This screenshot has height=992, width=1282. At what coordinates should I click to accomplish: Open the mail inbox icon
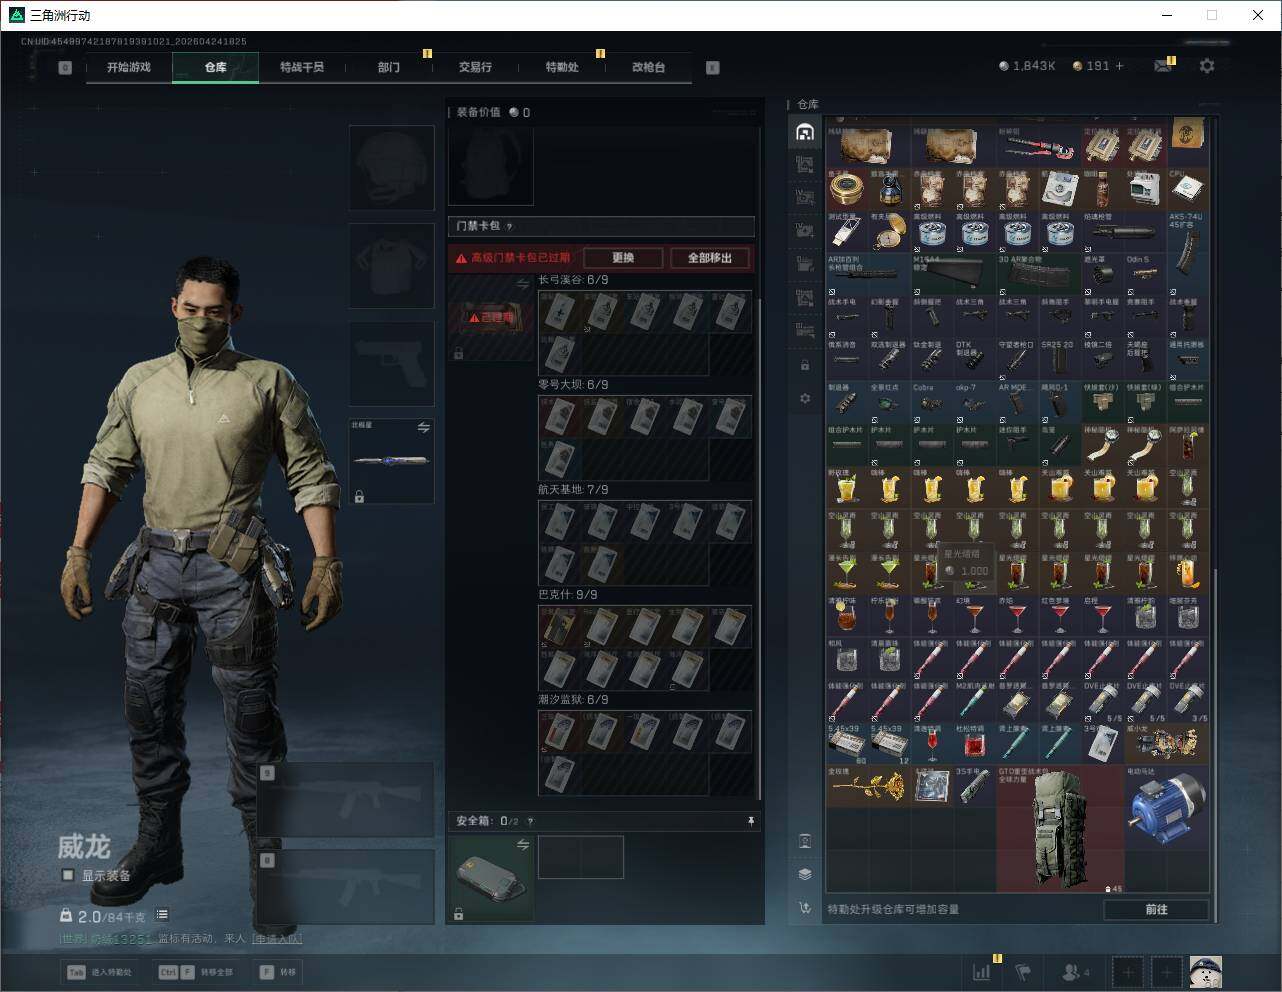click(x=1163, y=66)
